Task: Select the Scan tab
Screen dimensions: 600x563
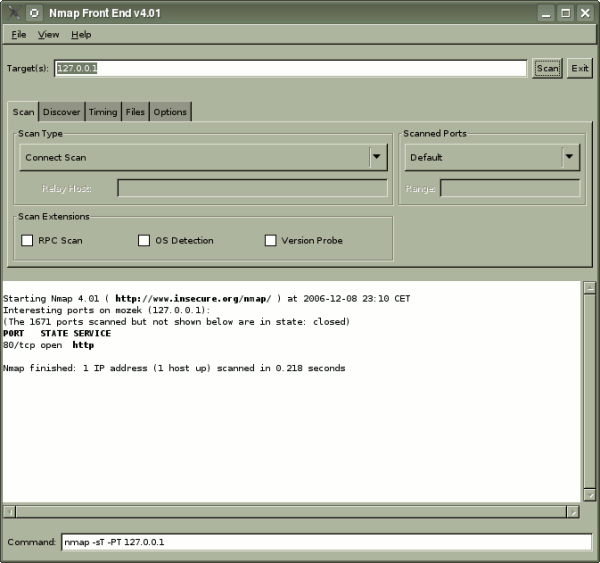Action: [23, 112]
